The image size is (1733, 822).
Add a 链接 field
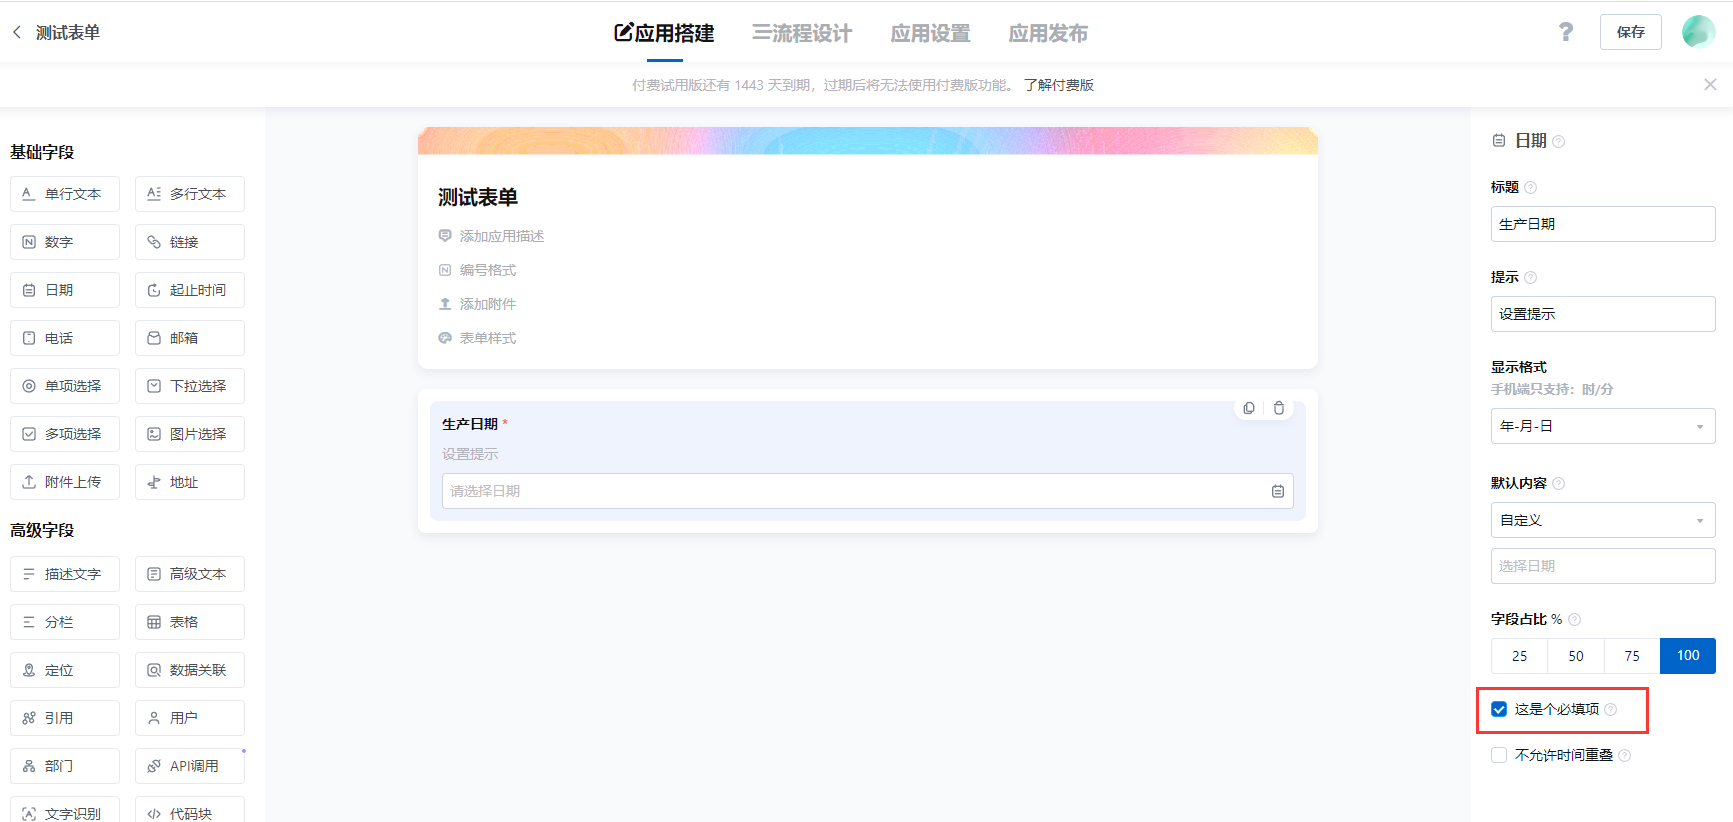pos(190,242)
